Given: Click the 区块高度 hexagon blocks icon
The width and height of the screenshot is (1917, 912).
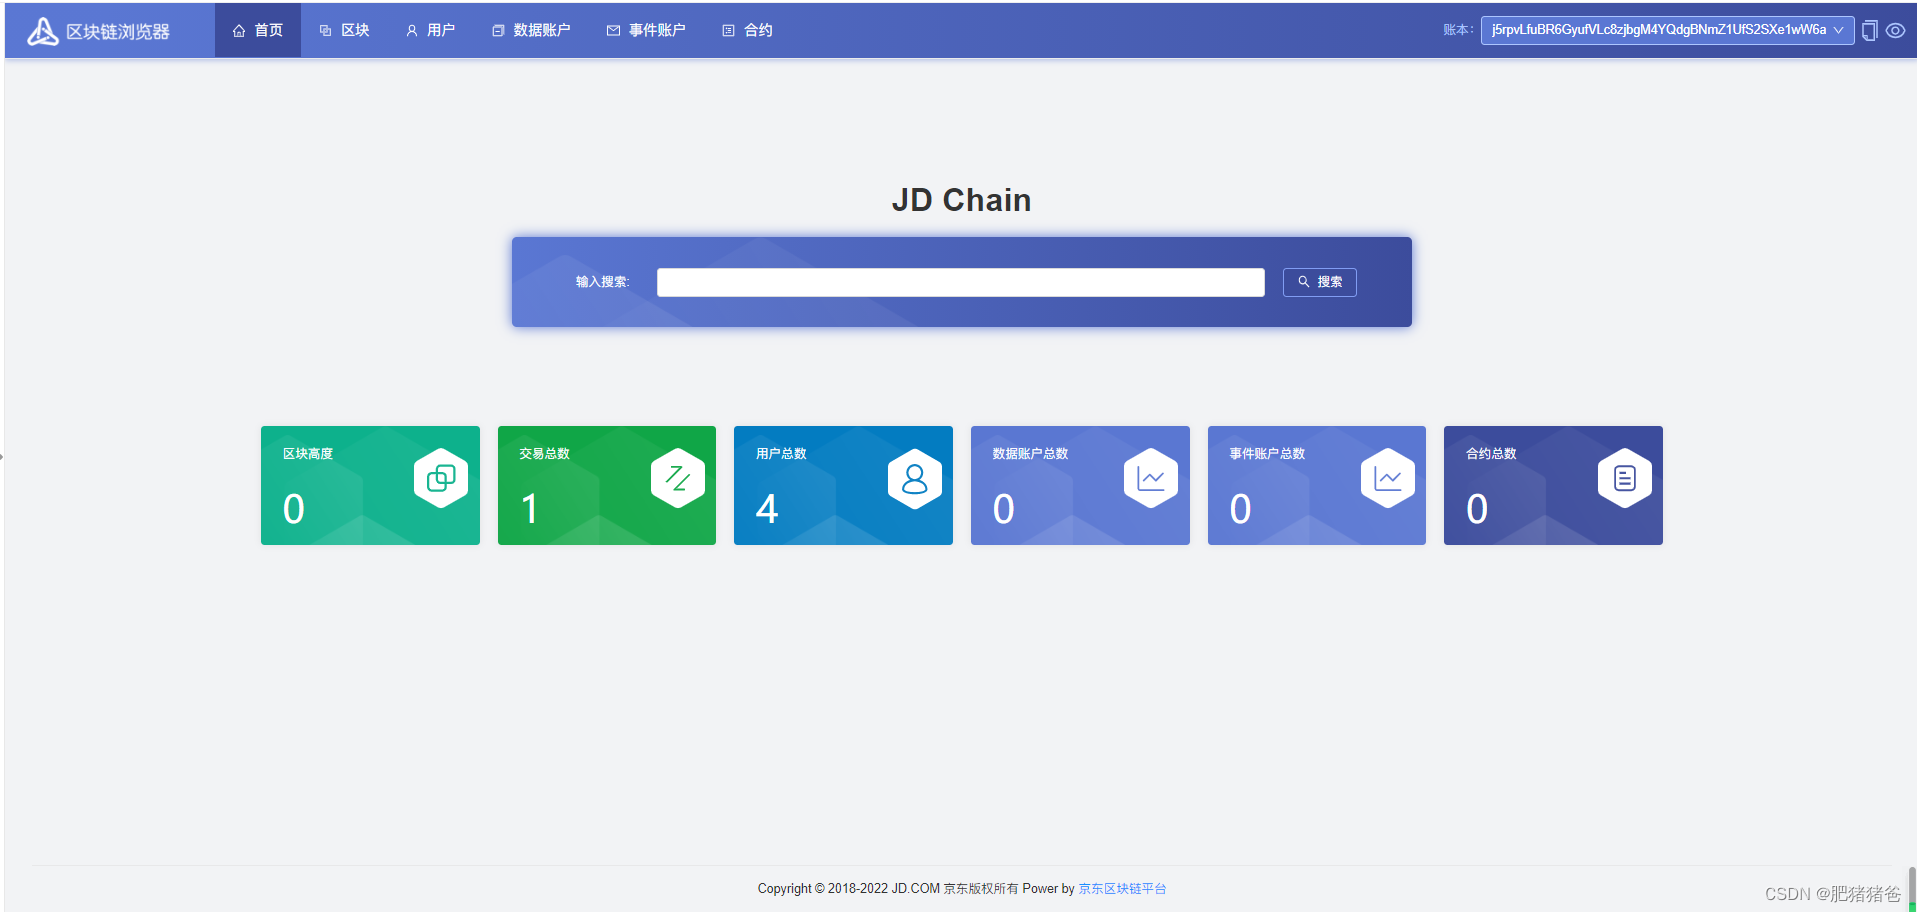Looking at the screenshot, I should (x=441, y=478).
